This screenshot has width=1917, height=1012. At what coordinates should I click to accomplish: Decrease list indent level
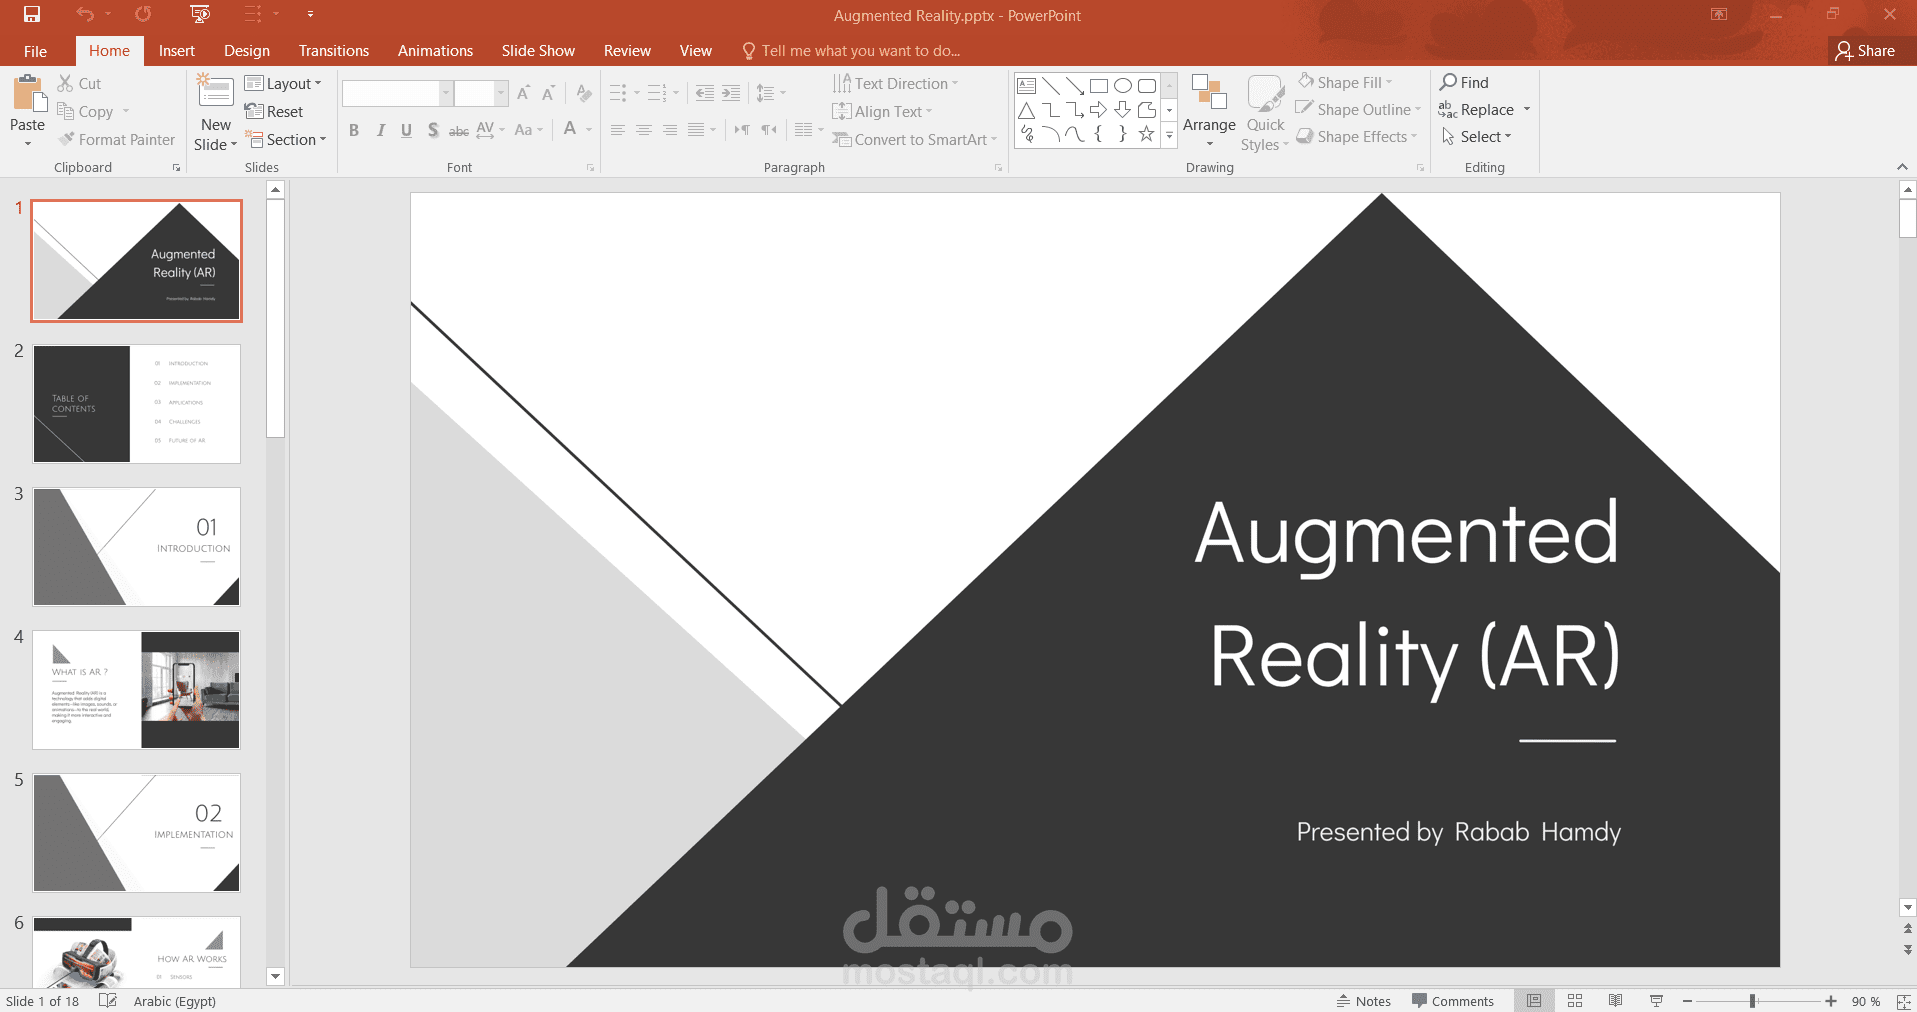click(705, 93)
